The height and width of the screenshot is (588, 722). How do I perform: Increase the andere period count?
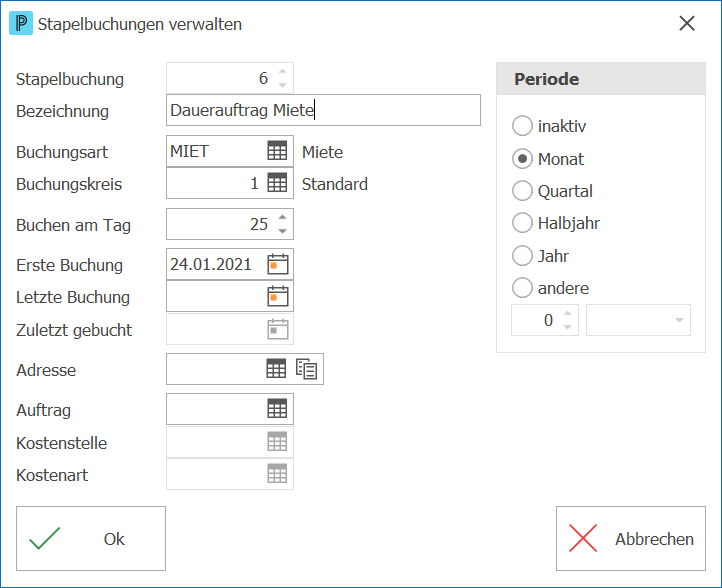pyautogui.click(x=568, y=313)
